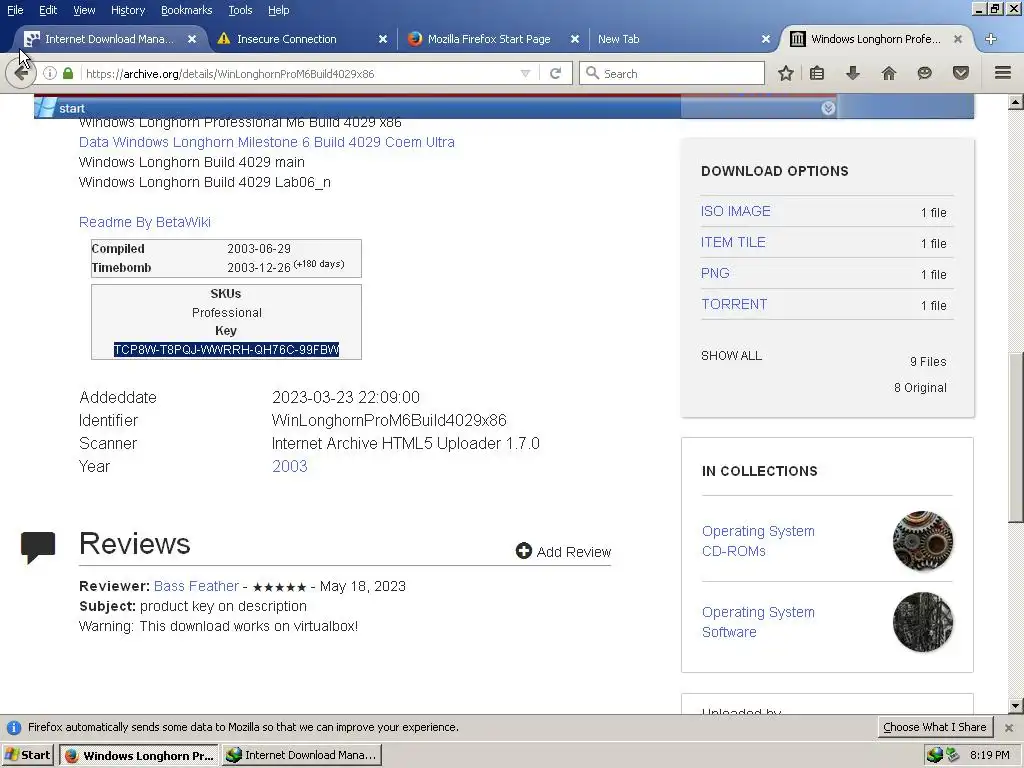Click the notification bar info icon
1024x768 pixels.
click(14, 728)
